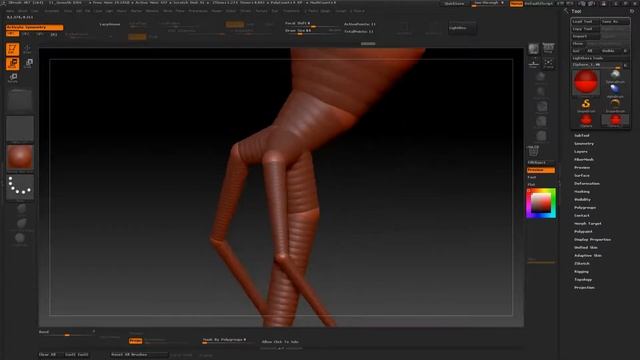Viewport: 640px width, 360px height.
Task: Adjust the Mask By Polygroups slider
Action: [x=227, y=340]
